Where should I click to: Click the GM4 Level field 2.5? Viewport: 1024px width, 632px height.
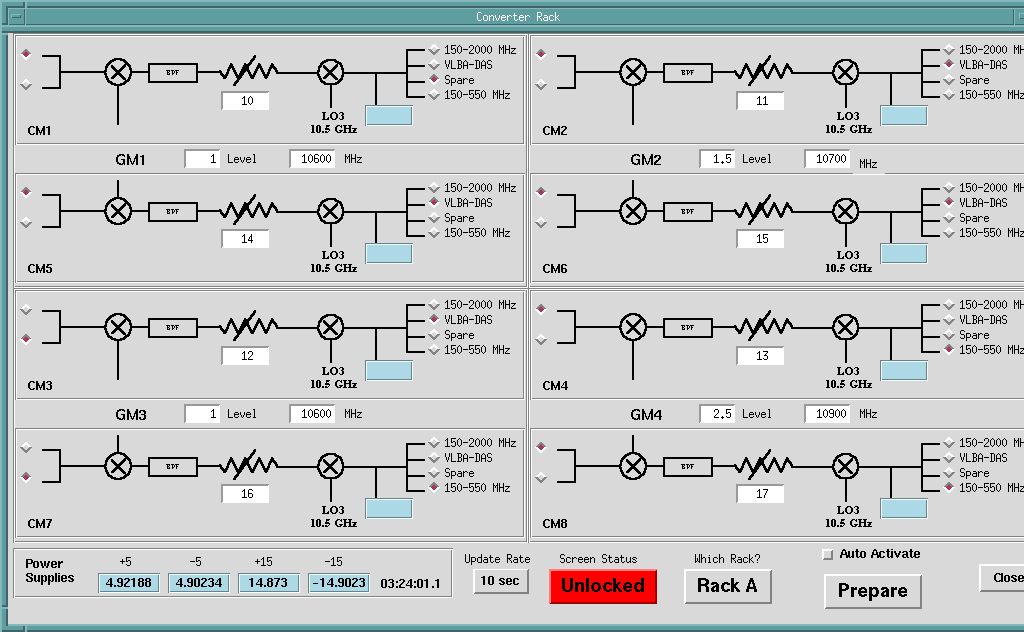point(717,414)
